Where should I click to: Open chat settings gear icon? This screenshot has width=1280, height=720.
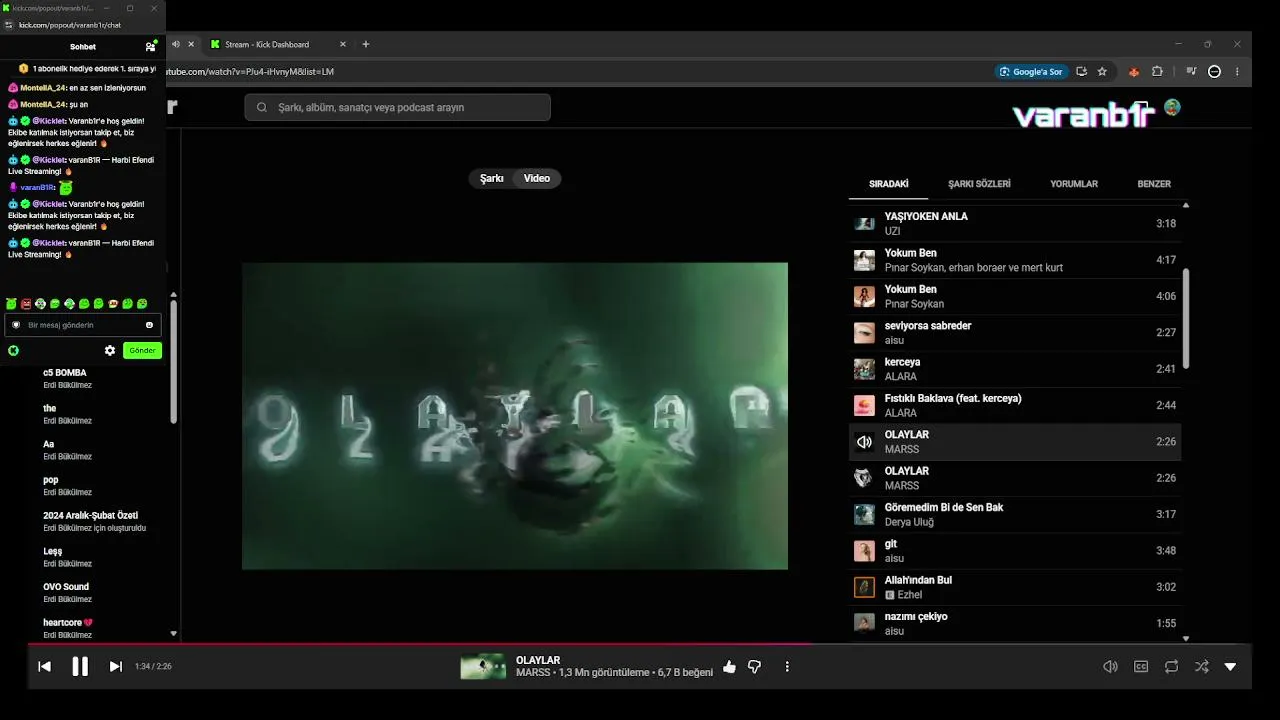pos(110,351)
